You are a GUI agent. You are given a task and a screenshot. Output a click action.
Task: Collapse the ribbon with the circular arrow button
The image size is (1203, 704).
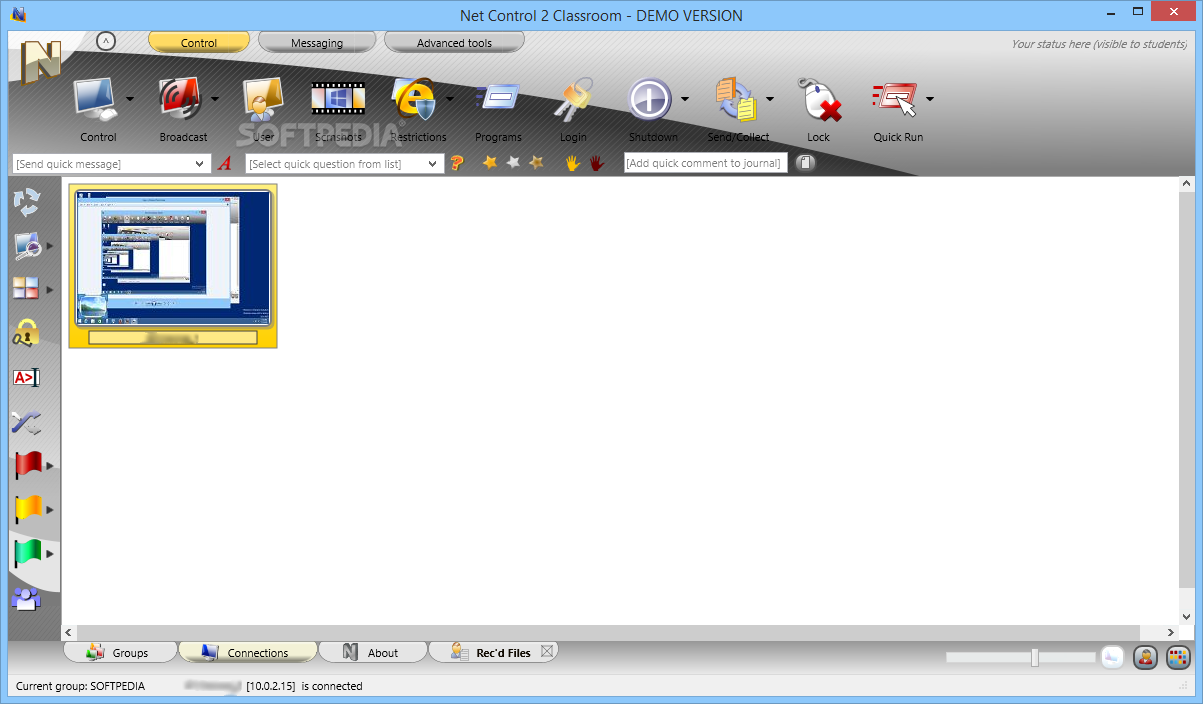pos(106,42)
